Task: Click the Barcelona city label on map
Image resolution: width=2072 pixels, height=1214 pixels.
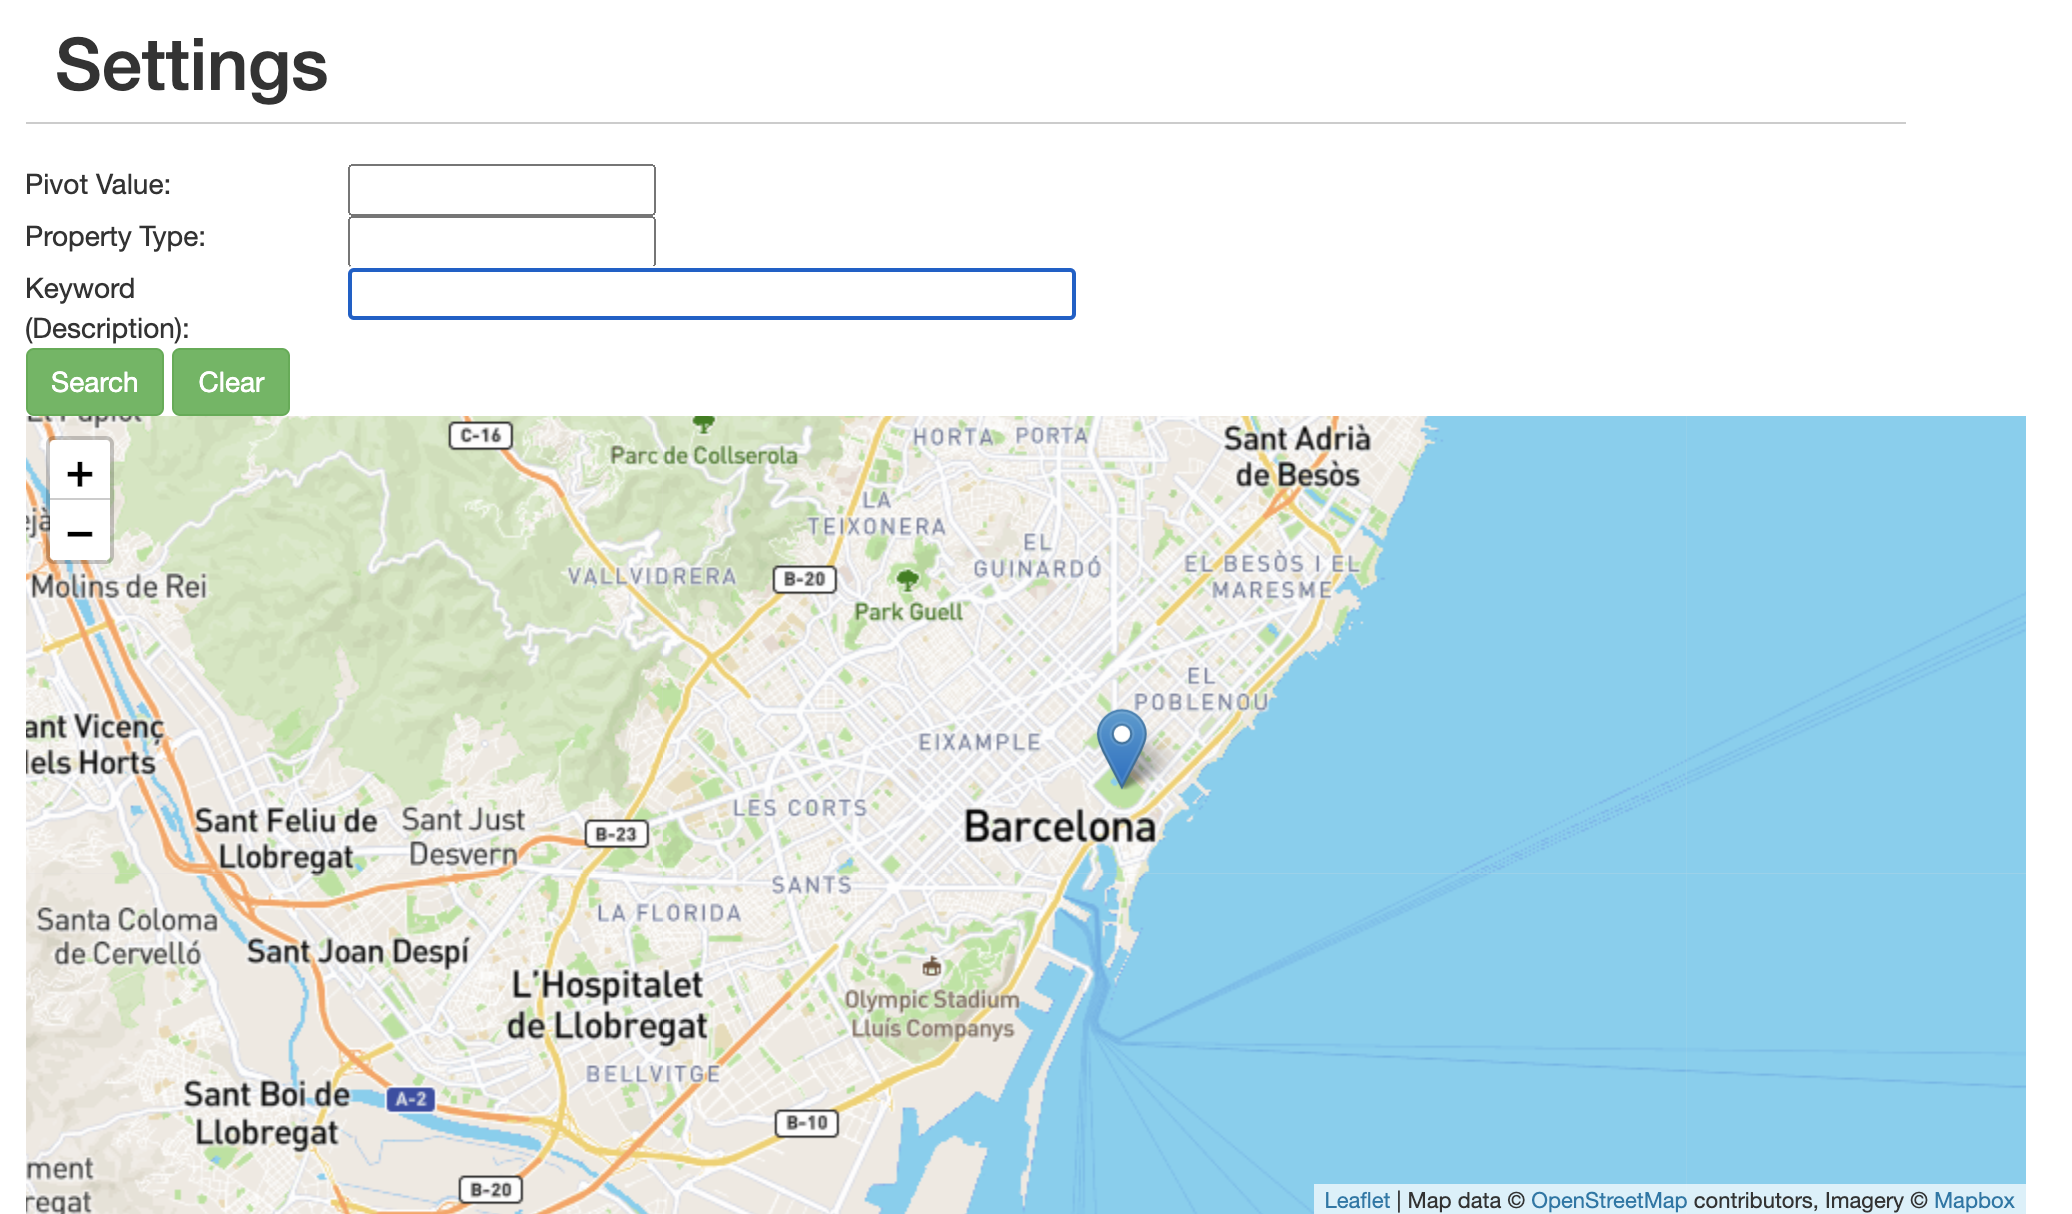Action: click(x=1059, y=827)
